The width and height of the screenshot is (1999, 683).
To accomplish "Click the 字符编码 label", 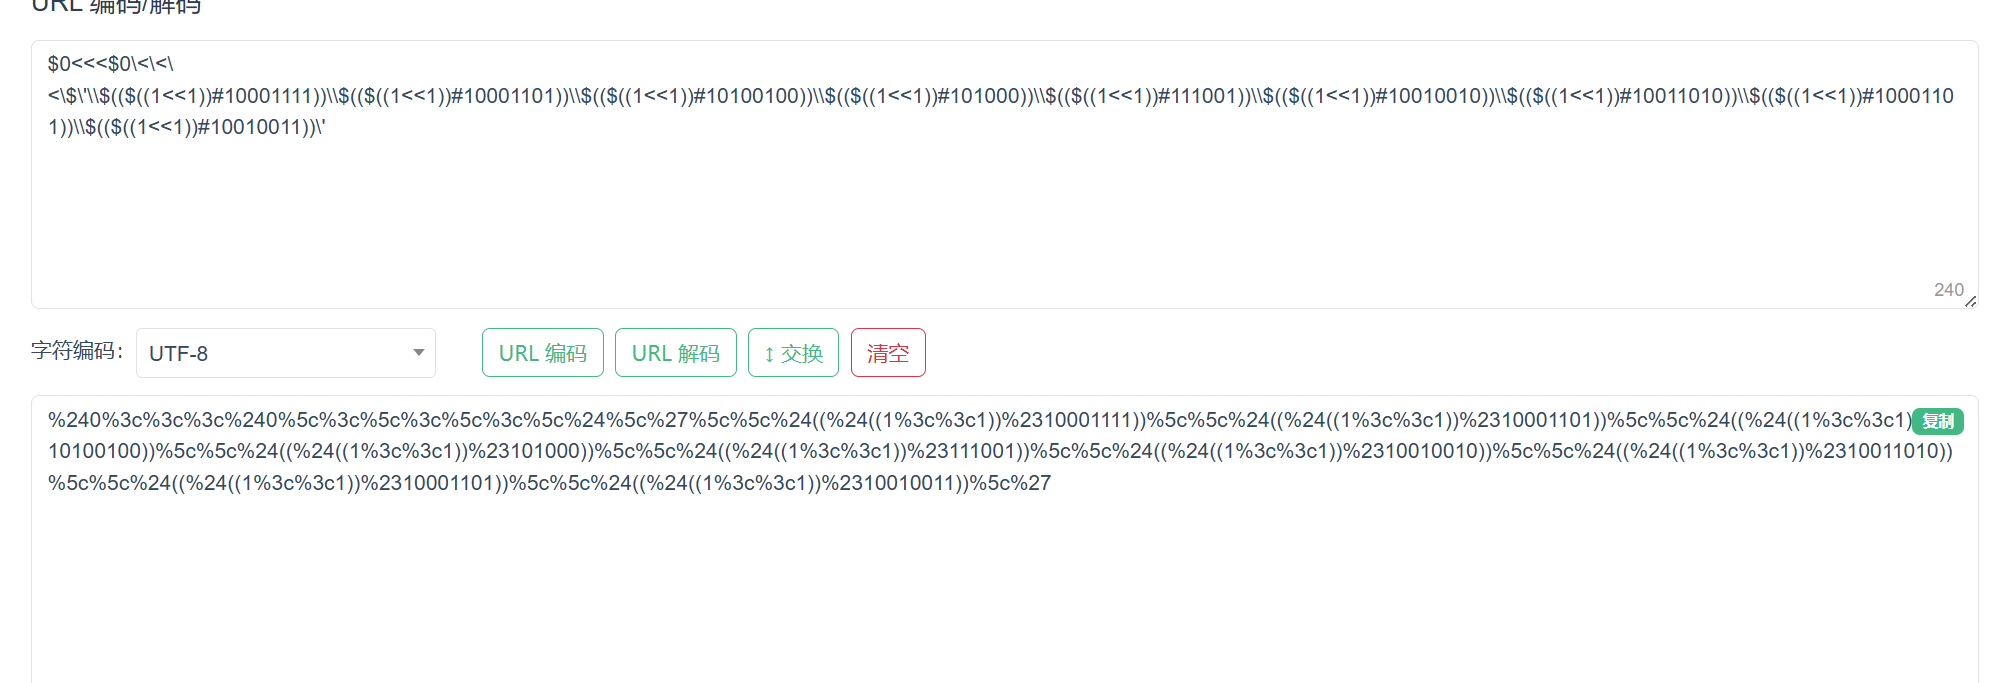I will point(77,350).
